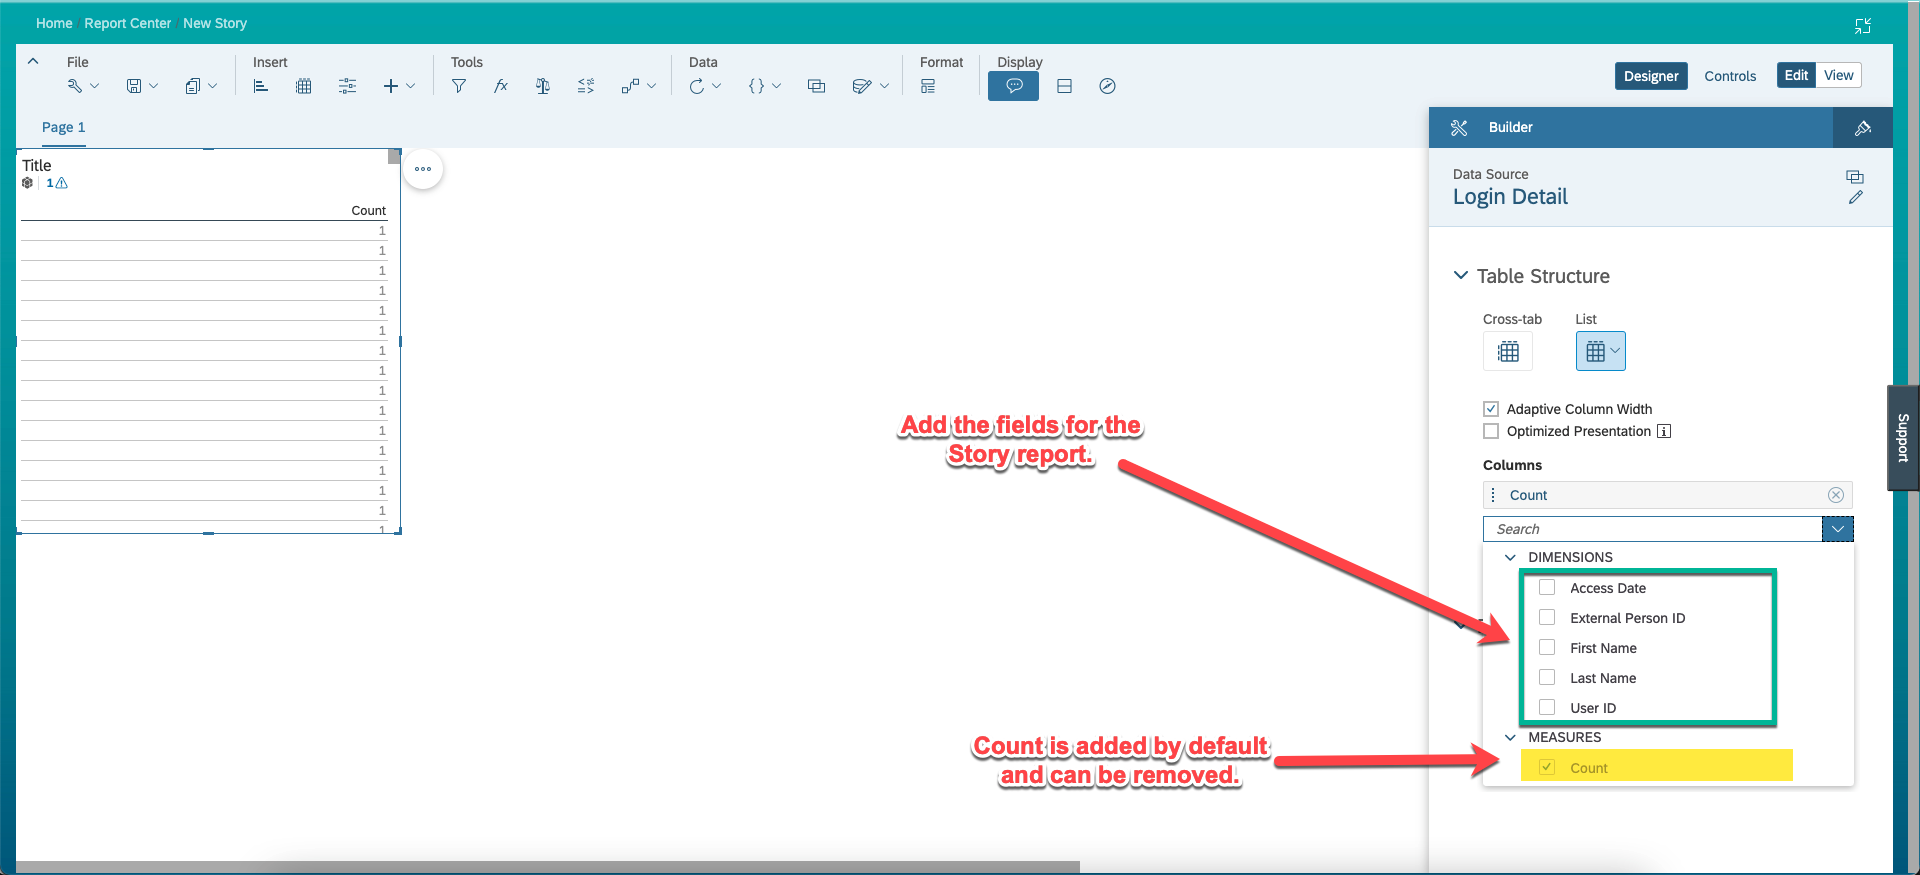Go to Home in the breadcrumb
Screen dimensions: 1920x875
click(x=54, y=23)
